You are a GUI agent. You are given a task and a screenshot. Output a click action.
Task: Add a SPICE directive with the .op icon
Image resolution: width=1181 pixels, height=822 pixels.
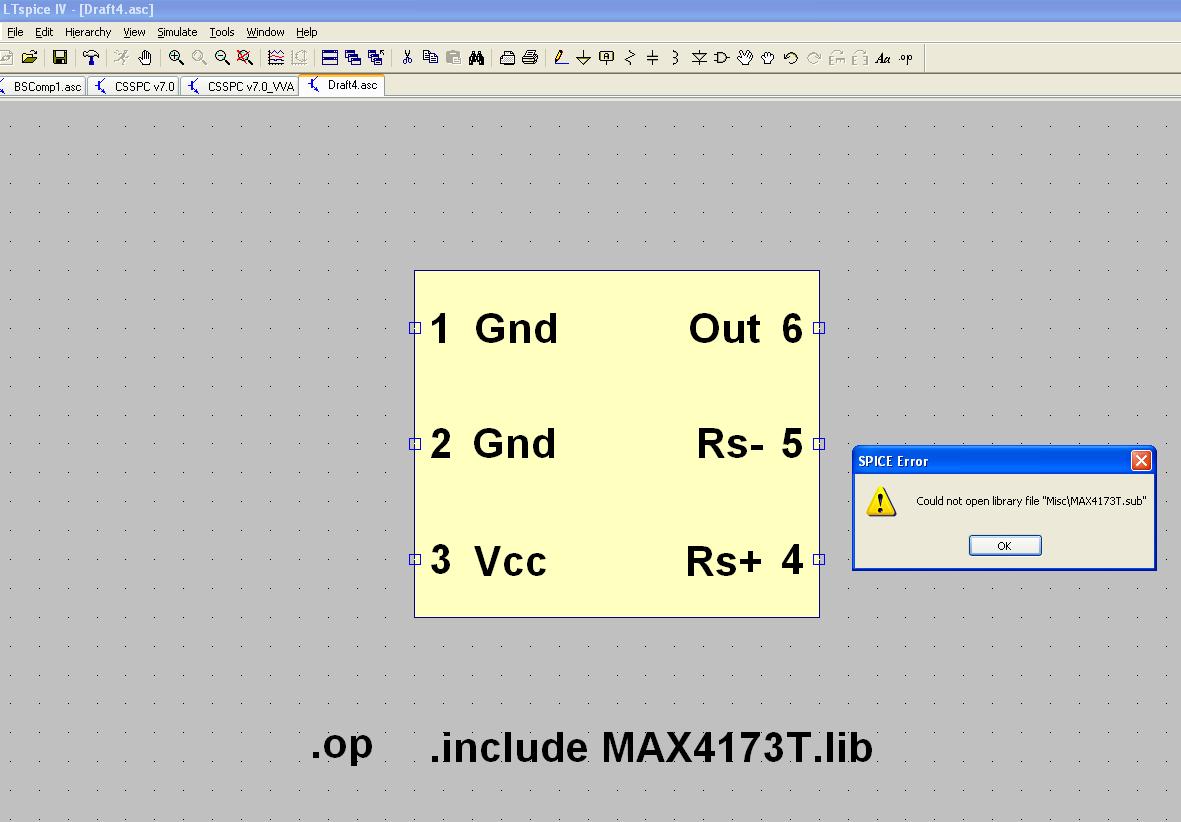coord(906,57)
